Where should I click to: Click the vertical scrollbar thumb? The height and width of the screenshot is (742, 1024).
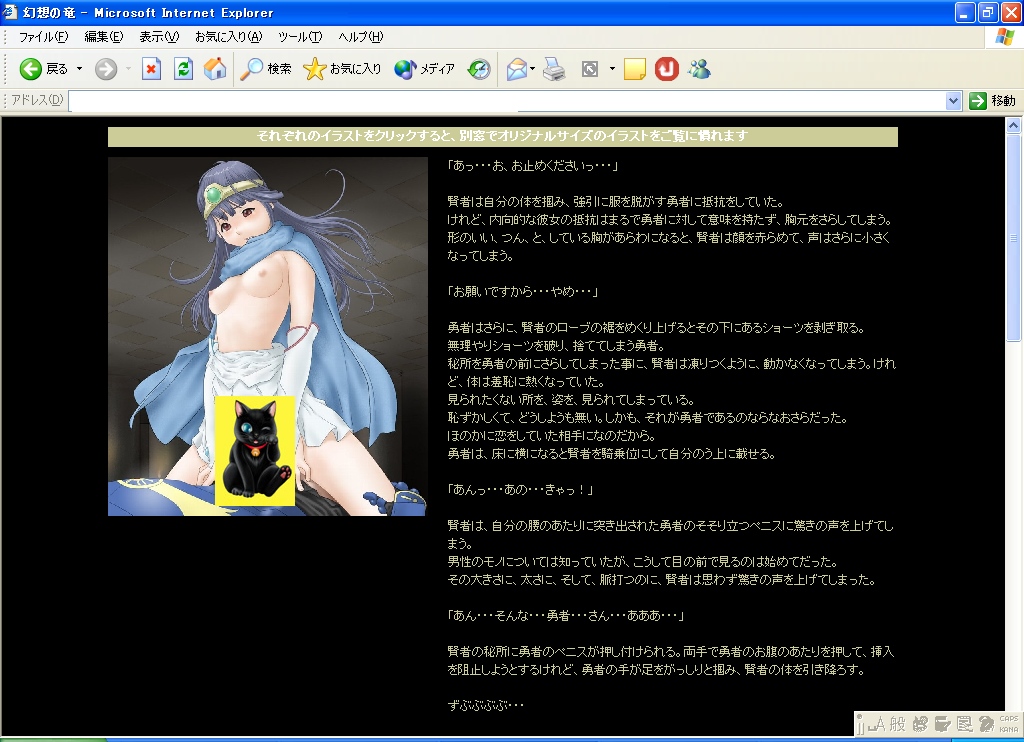[x=1013, y=238]
